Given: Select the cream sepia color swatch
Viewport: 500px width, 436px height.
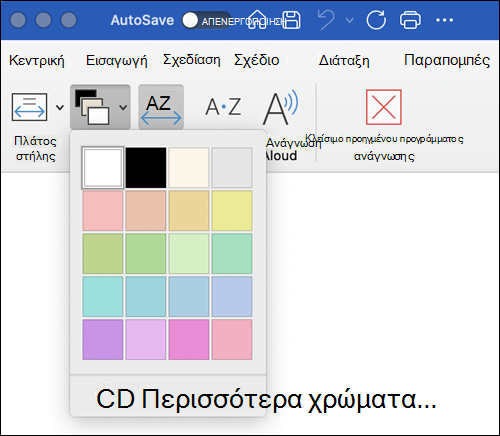Looking at the screenshot, I should pos(189,168).
